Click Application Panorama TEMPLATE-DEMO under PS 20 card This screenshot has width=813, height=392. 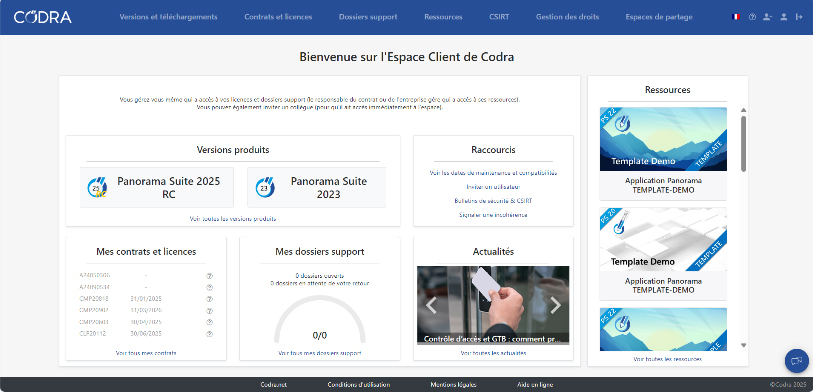[x=663, y=286]
